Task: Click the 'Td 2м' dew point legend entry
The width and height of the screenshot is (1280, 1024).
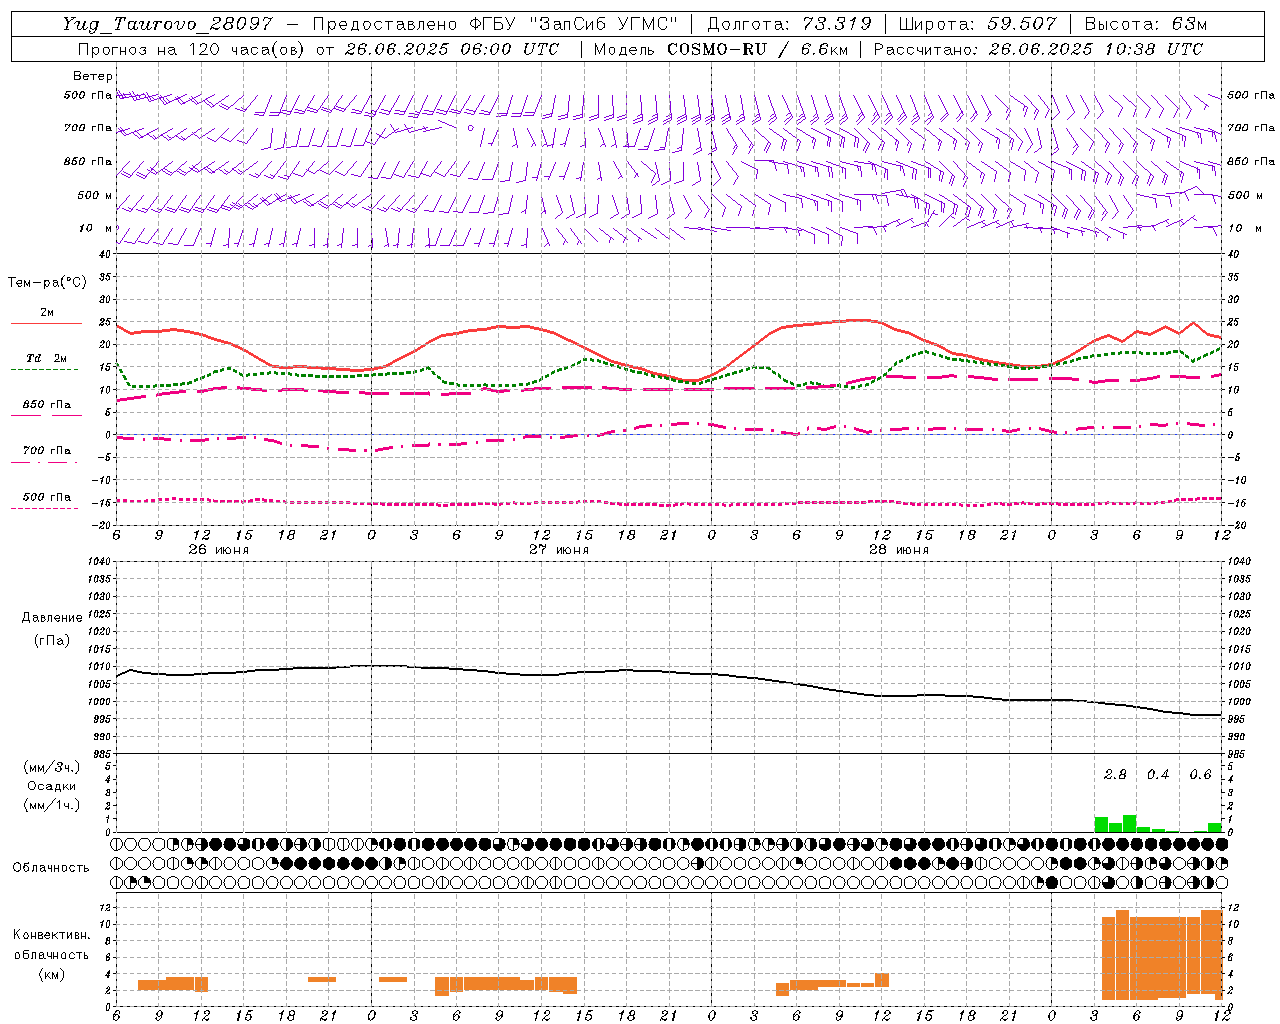Action: click(47, 358)
